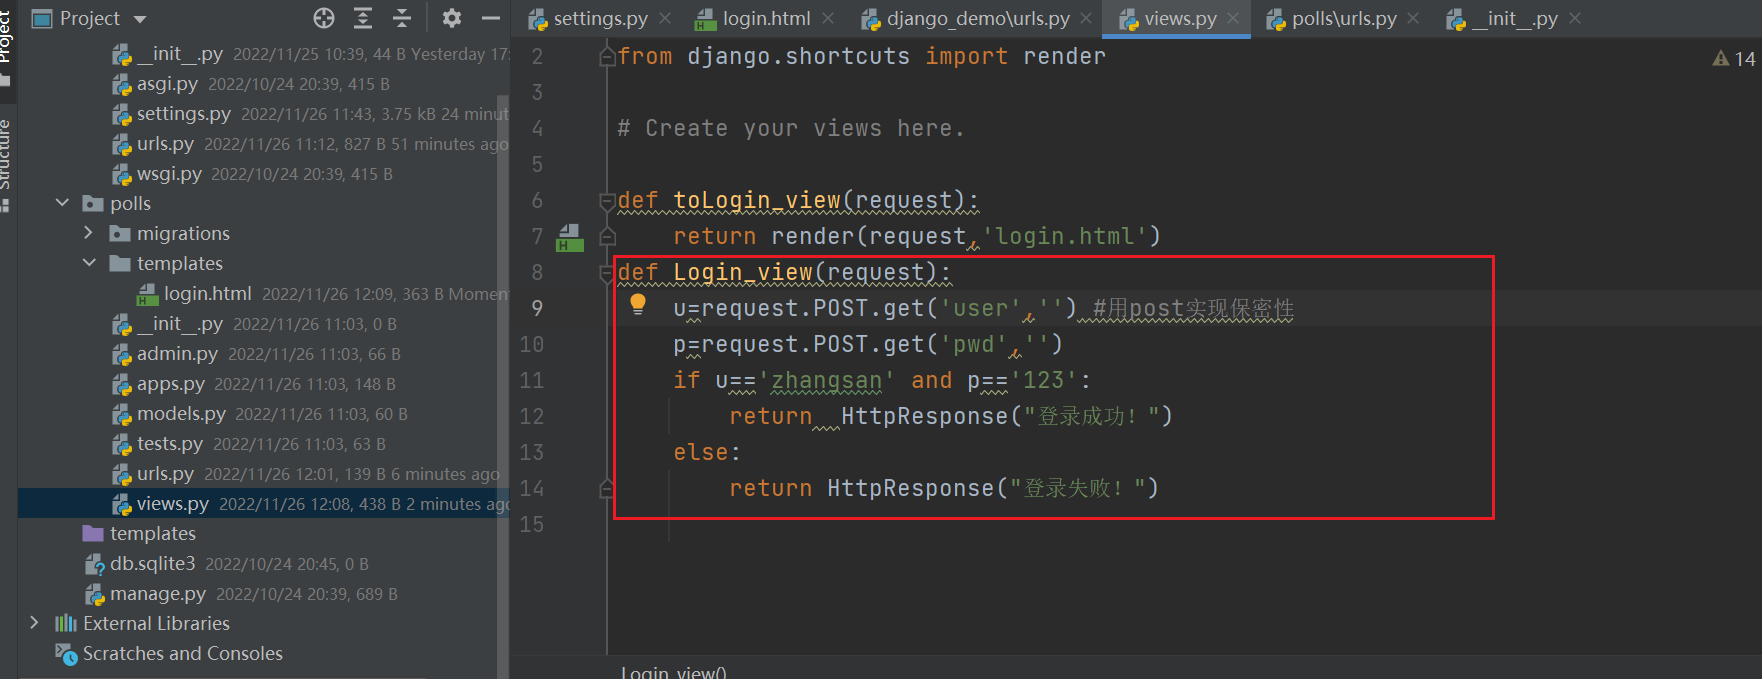This screenshot has width=1762, height=679.
Task: Hide the Project panel with the minus icon
Action: pyautogui.click(x=490, y=18)
